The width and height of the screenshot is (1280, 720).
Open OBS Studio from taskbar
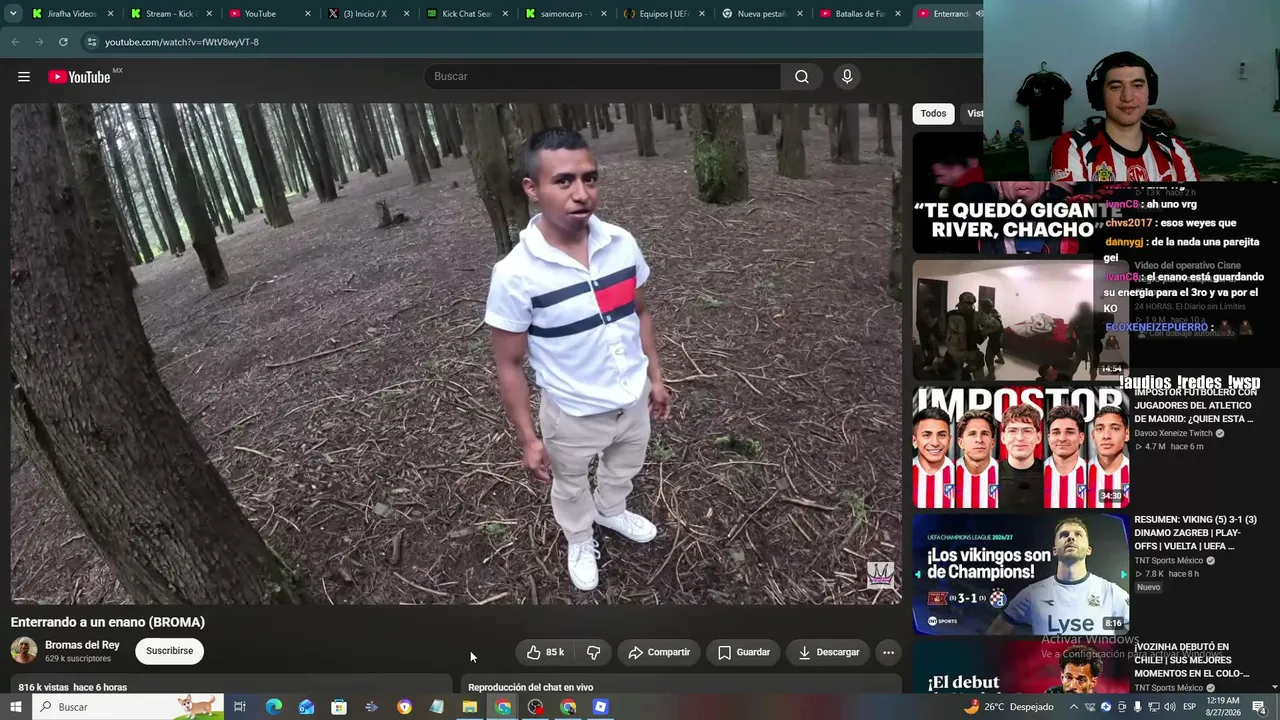pyautogui.click(x=536, y=707)
